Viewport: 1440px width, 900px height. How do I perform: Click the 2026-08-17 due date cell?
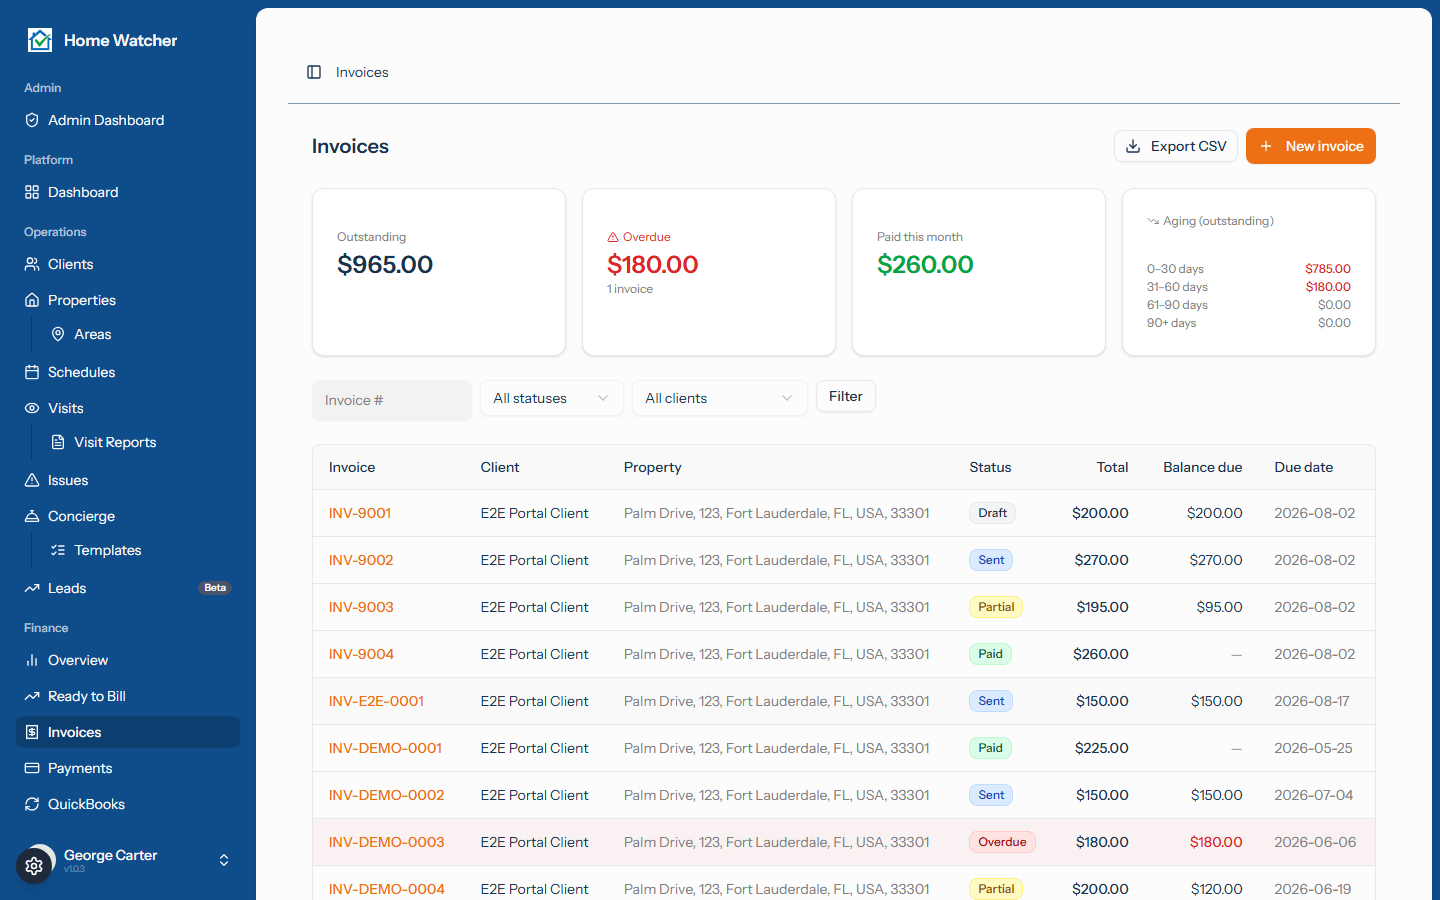(x=1312, y=701)
